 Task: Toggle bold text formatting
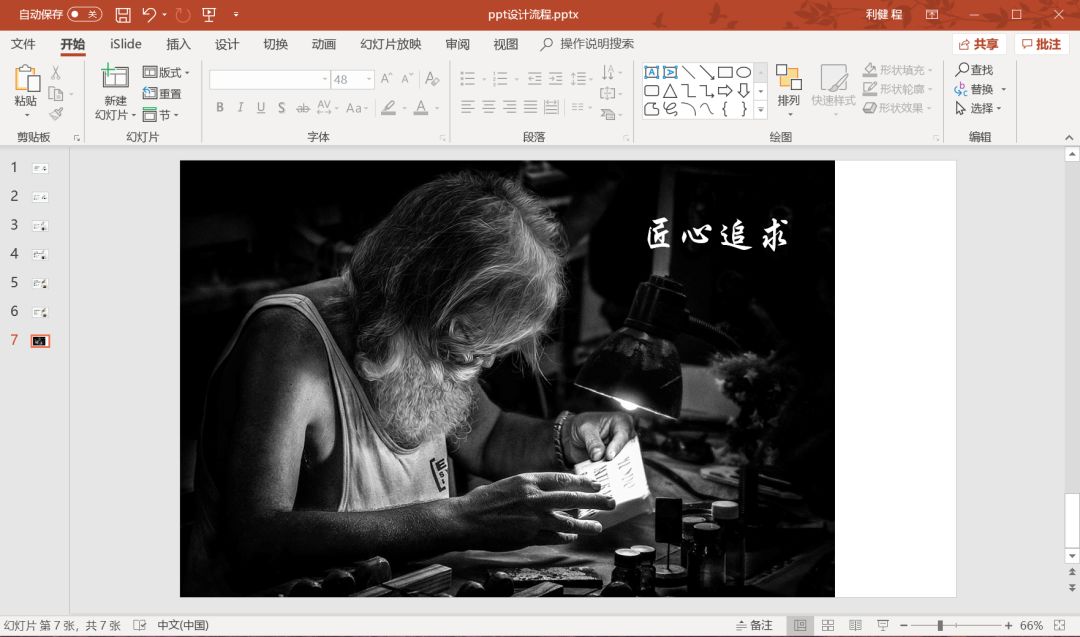point(218,107)
